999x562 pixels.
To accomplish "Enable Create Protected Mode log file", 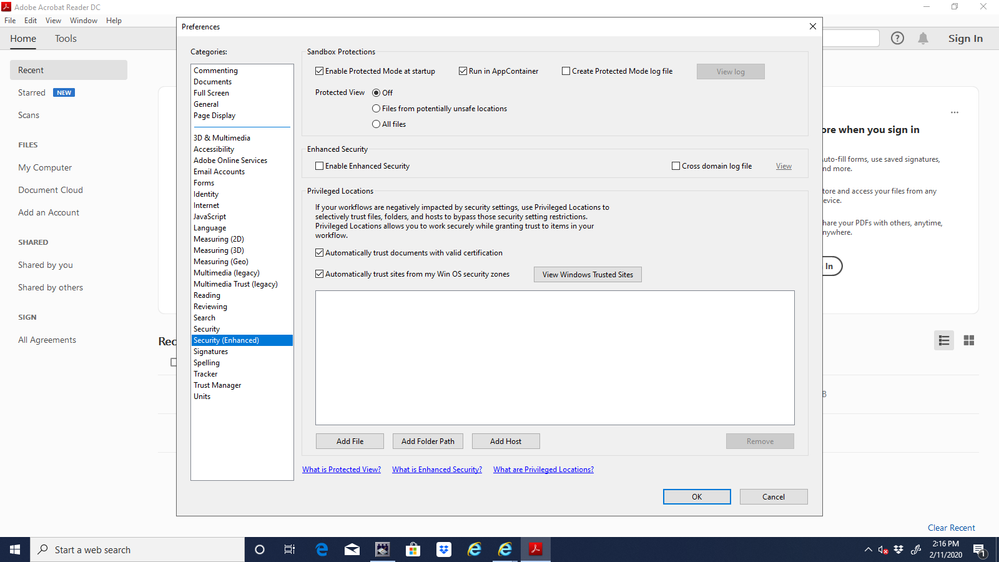I will (x=566, y=71).
